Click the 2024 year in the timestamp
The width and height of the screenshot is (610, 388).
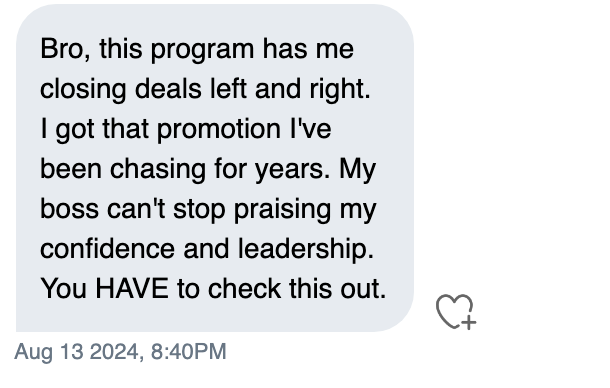click(x=114, y=352)
